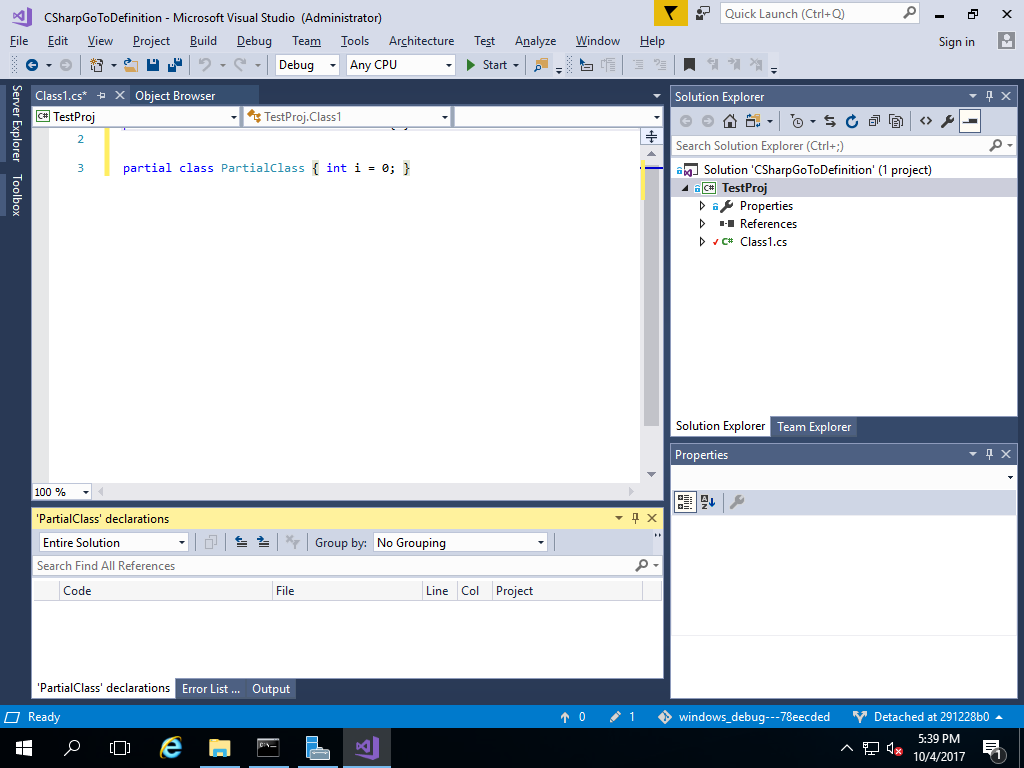Click the Home icon in Solution Explorer
The height and width of the screenshot is (768, 1024).
pyautogui.click(x=730, y=121)
